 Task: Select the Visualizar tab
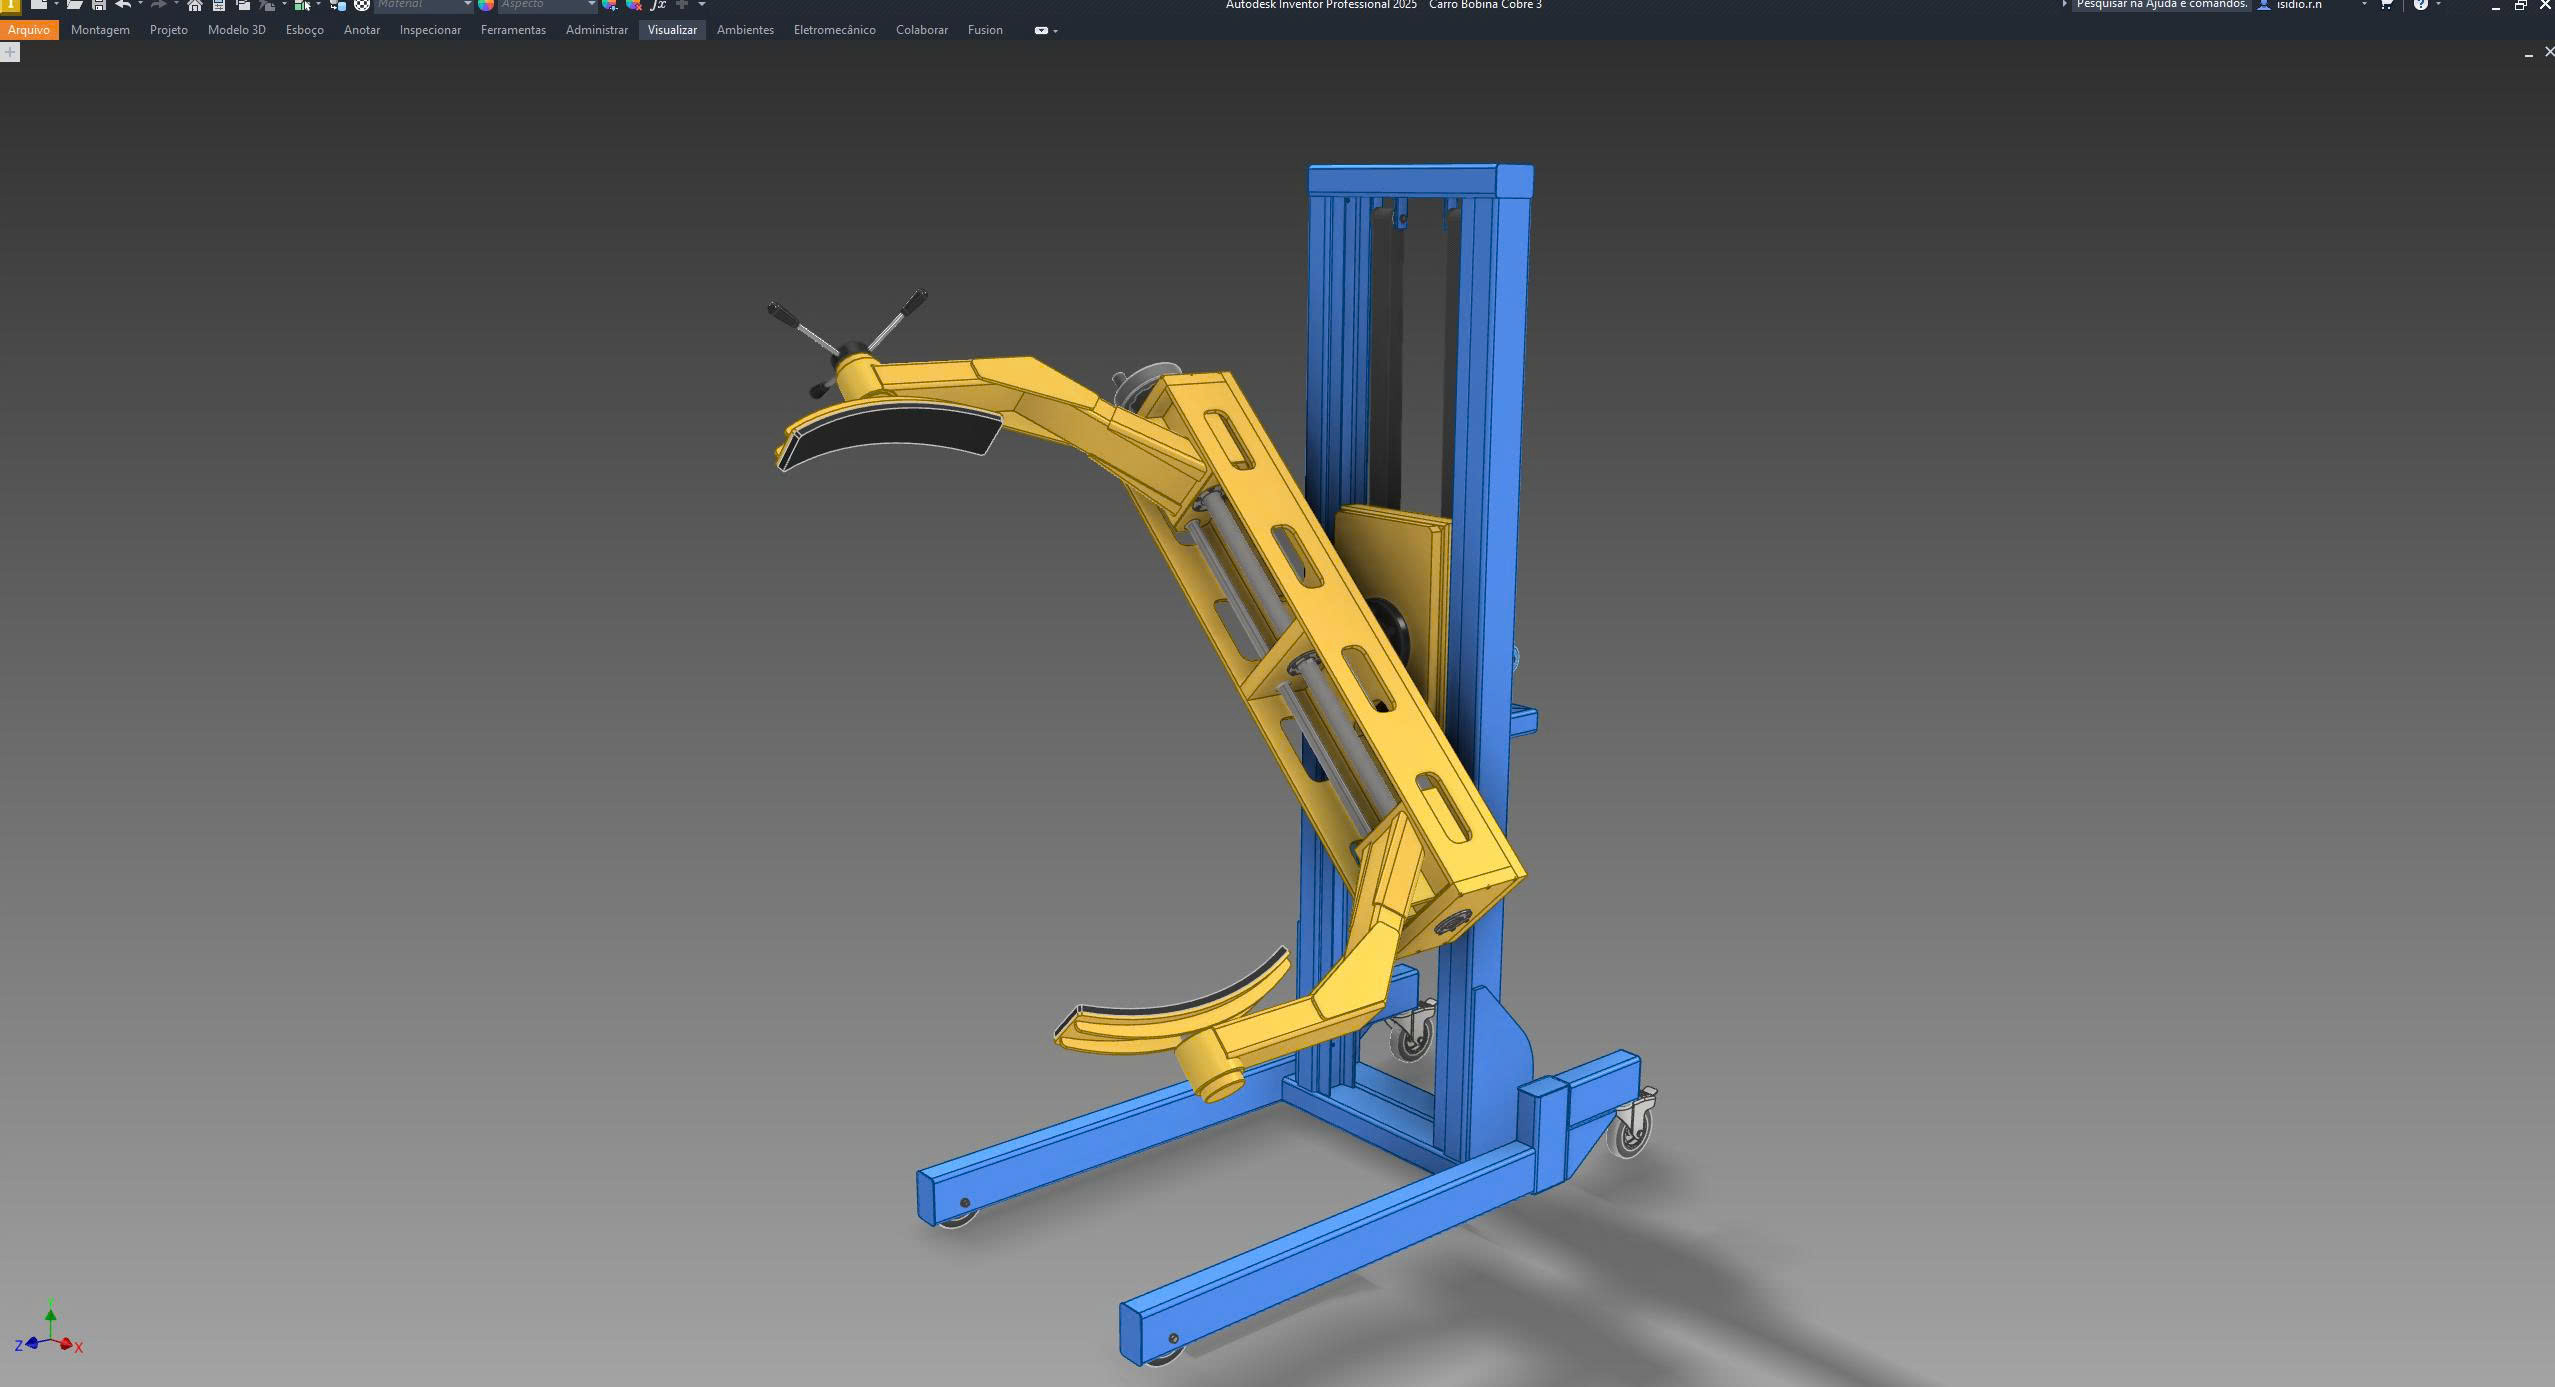pos(671,29)
